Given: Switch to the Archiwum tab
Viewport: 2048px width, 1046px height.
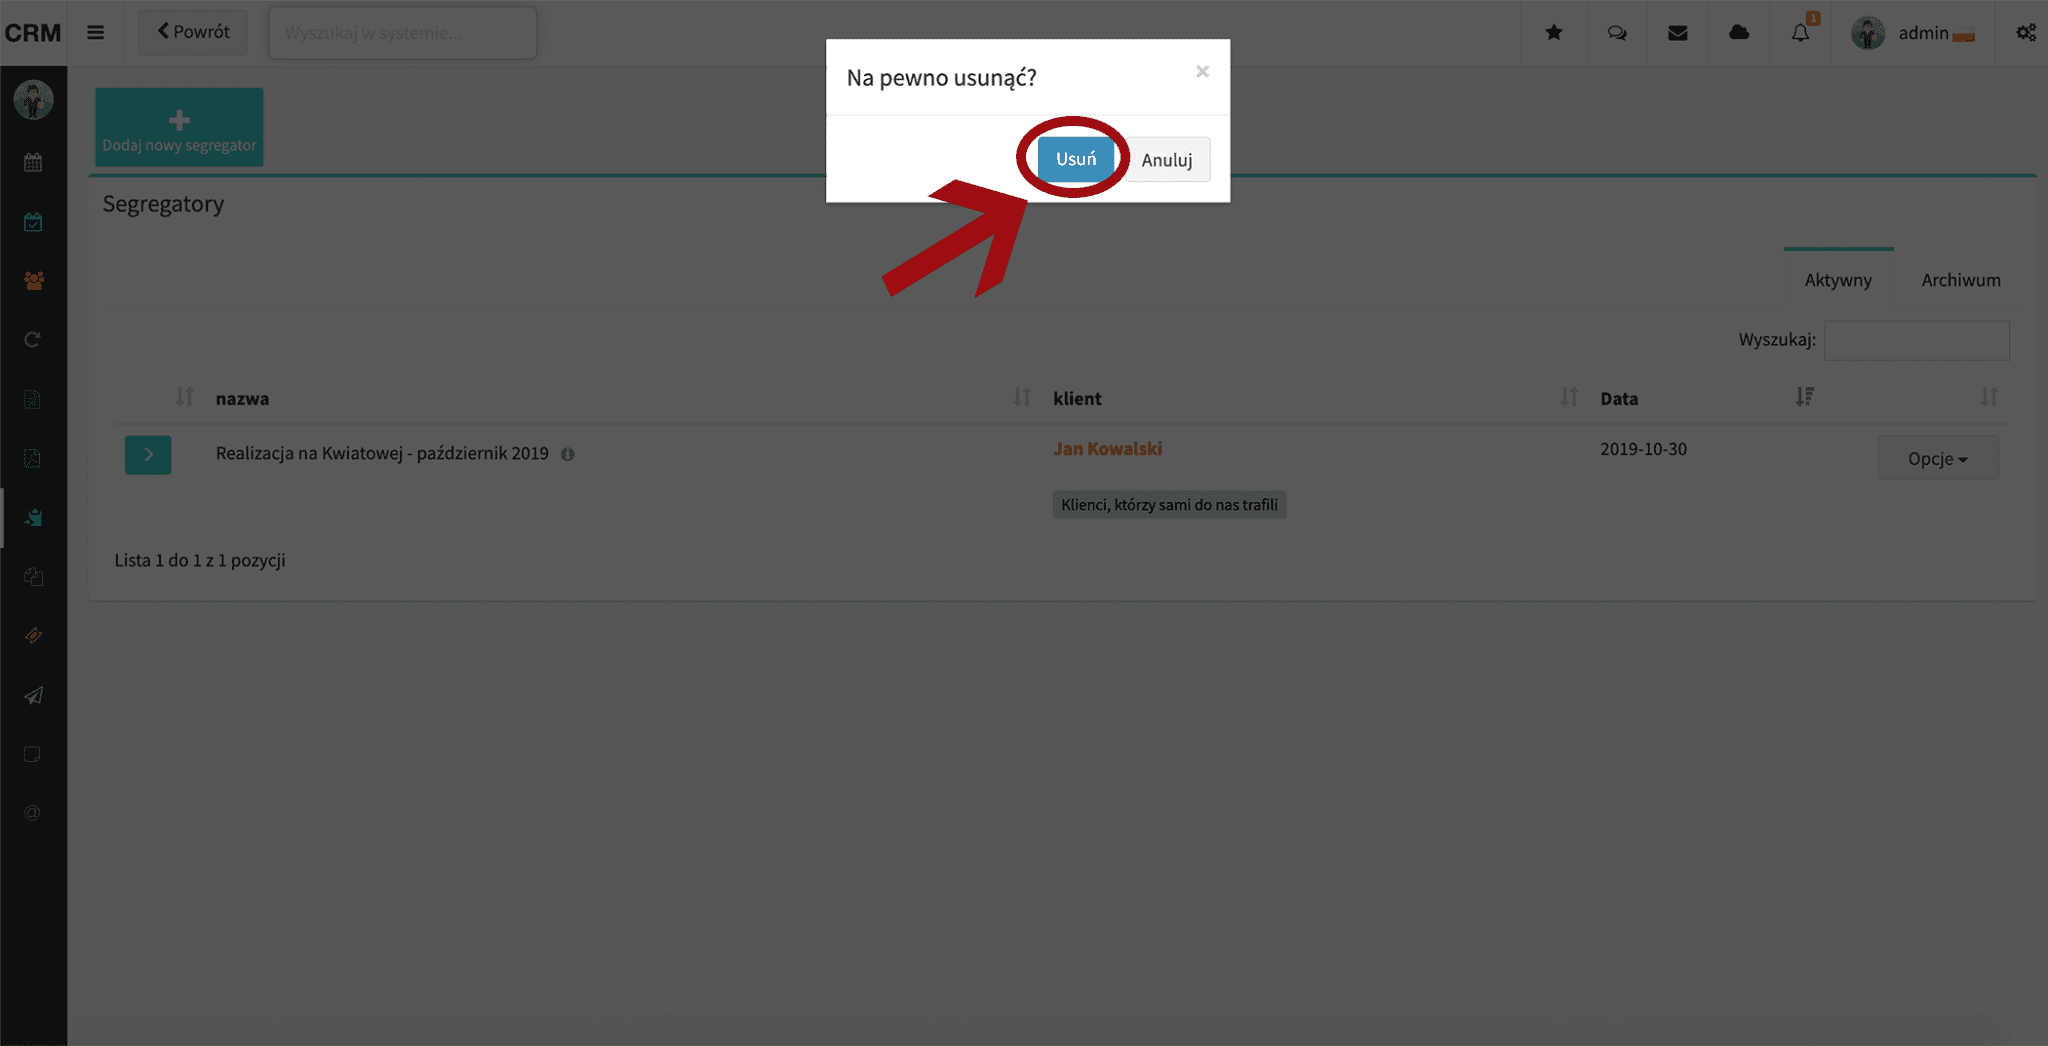Looking at the screenshot, I should [1960, 280].
